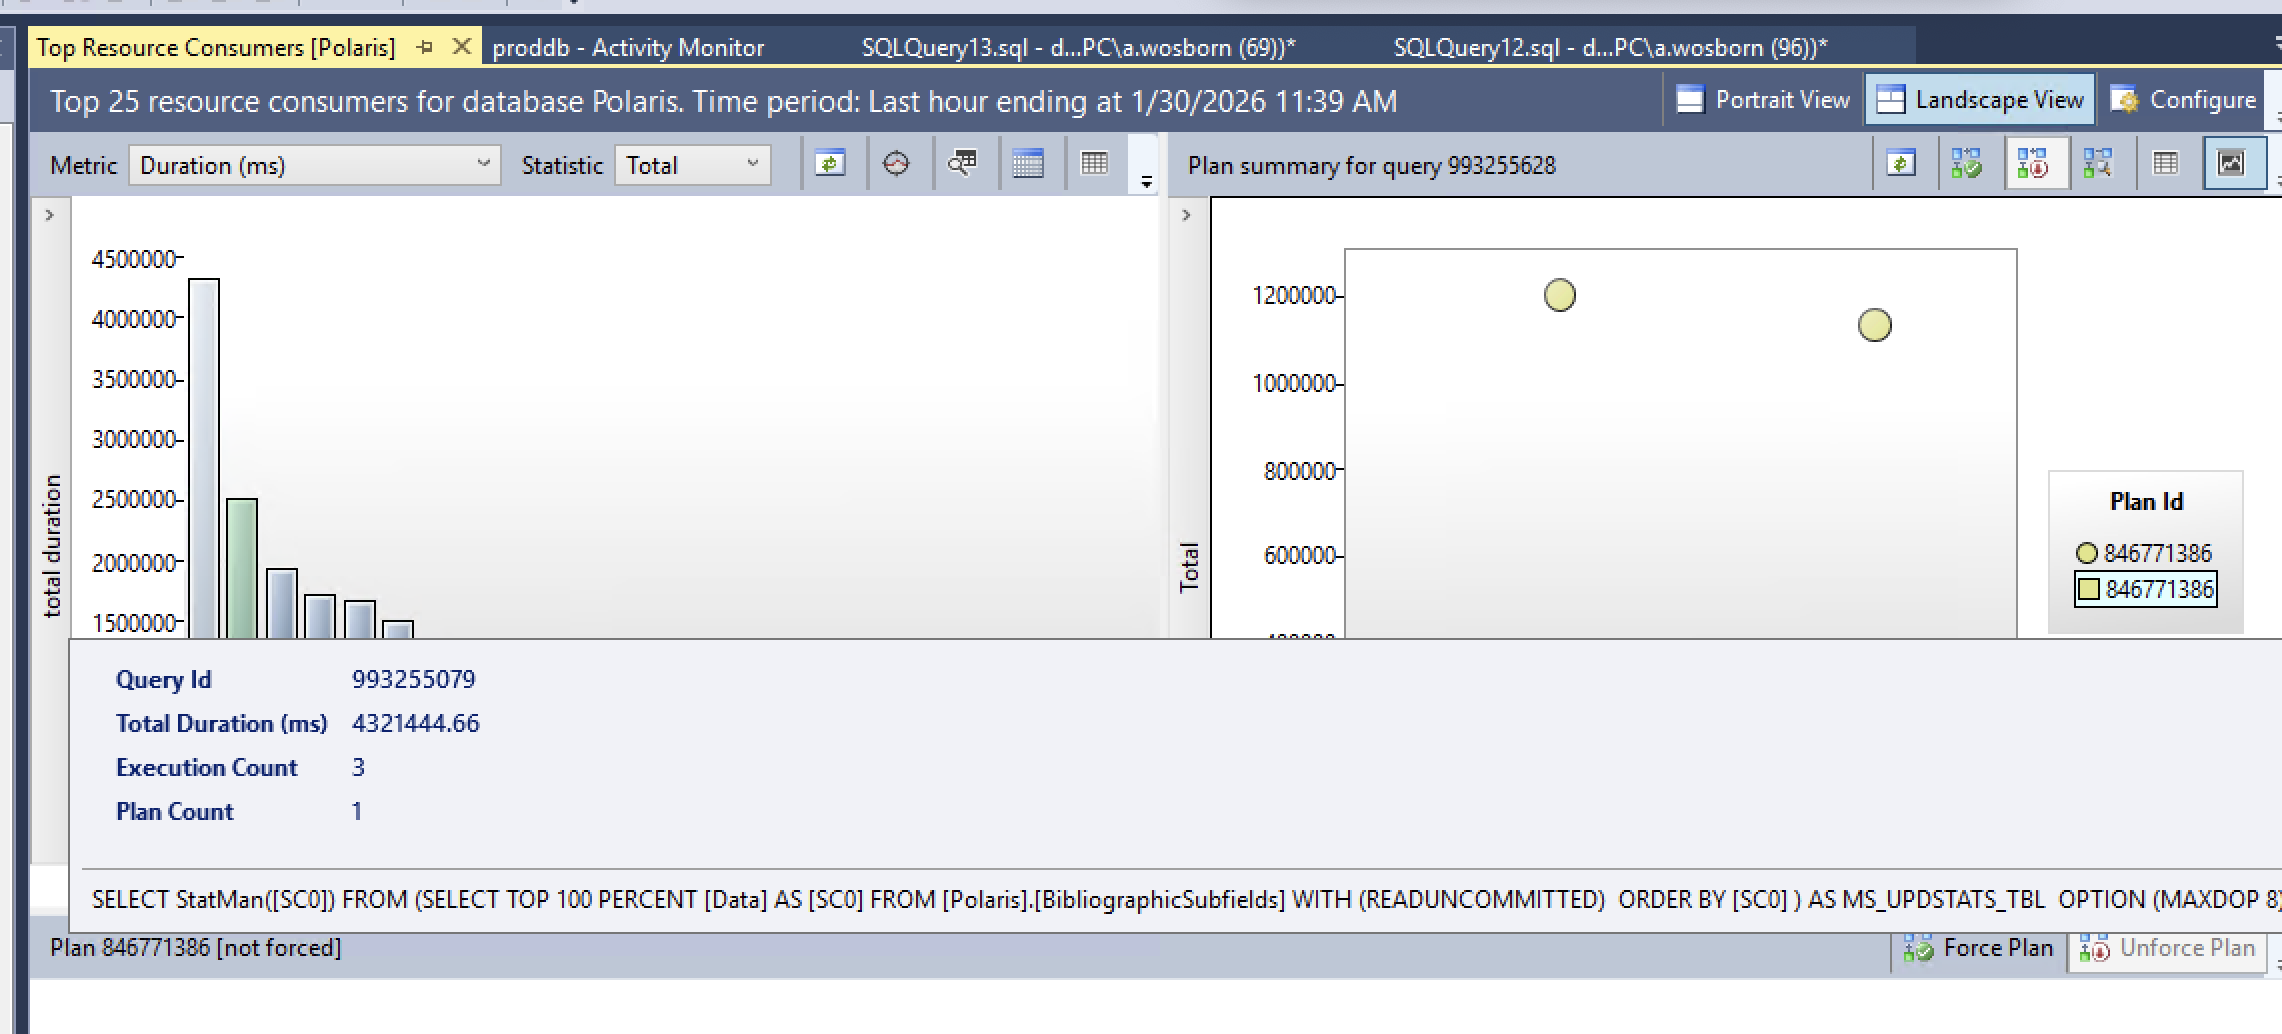The height and width of the screenshot is (1034, 2282).
Task: Toggle plan summary chart view
Action: [2232, 164]
